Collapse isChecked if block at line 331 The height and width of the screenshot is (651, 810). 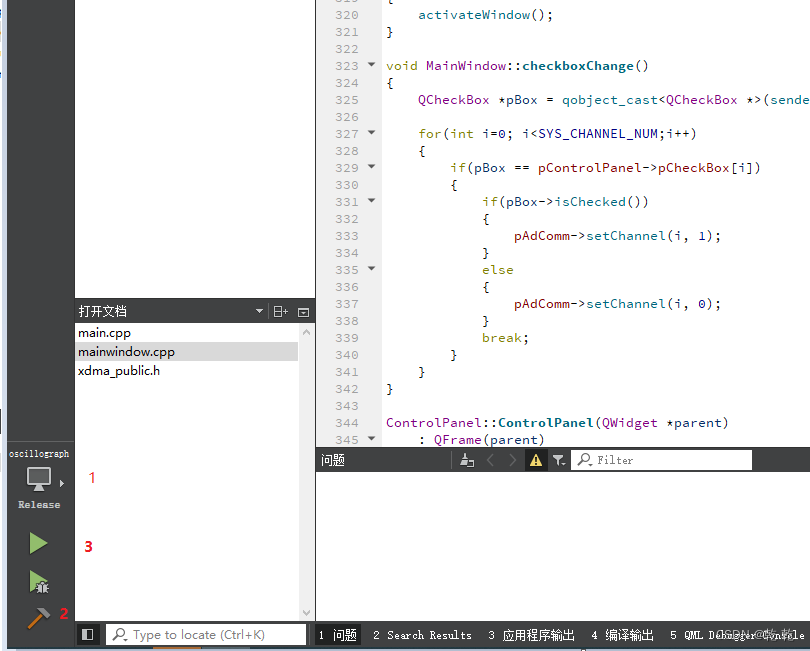point(371,200)
